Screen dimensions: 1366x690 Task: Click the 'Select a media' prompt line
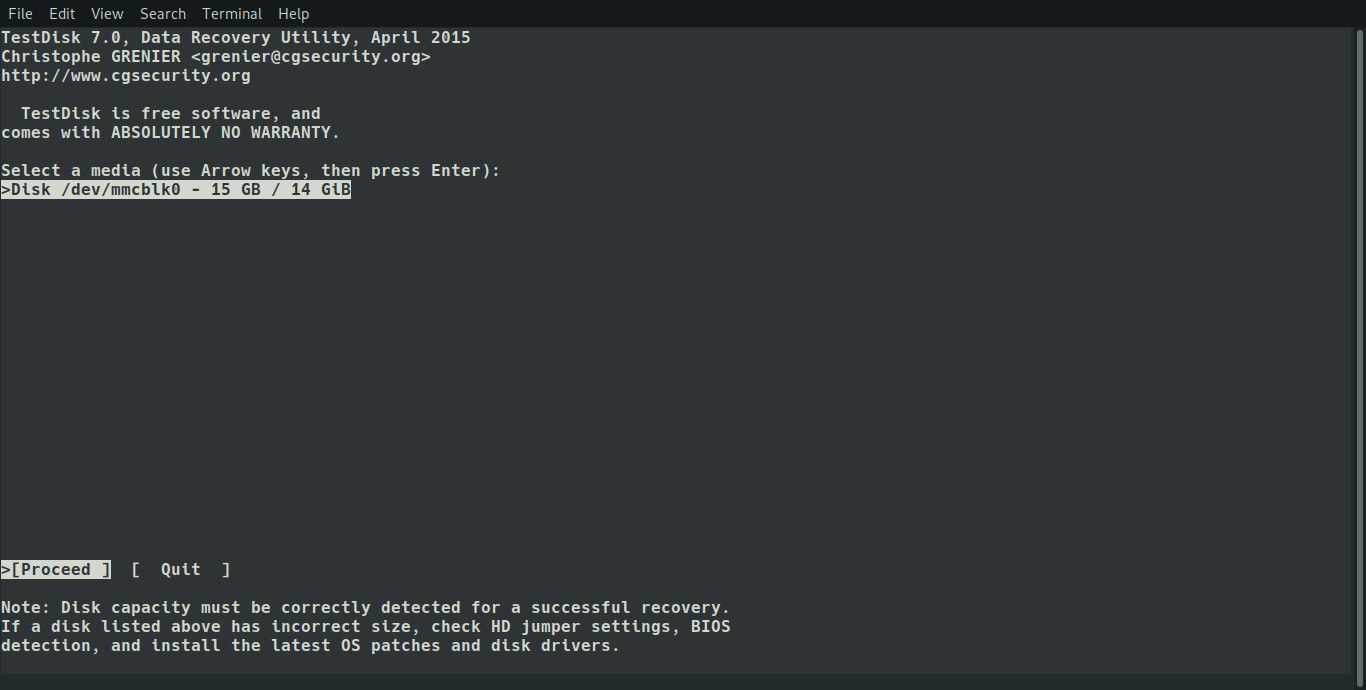(250, 171)
